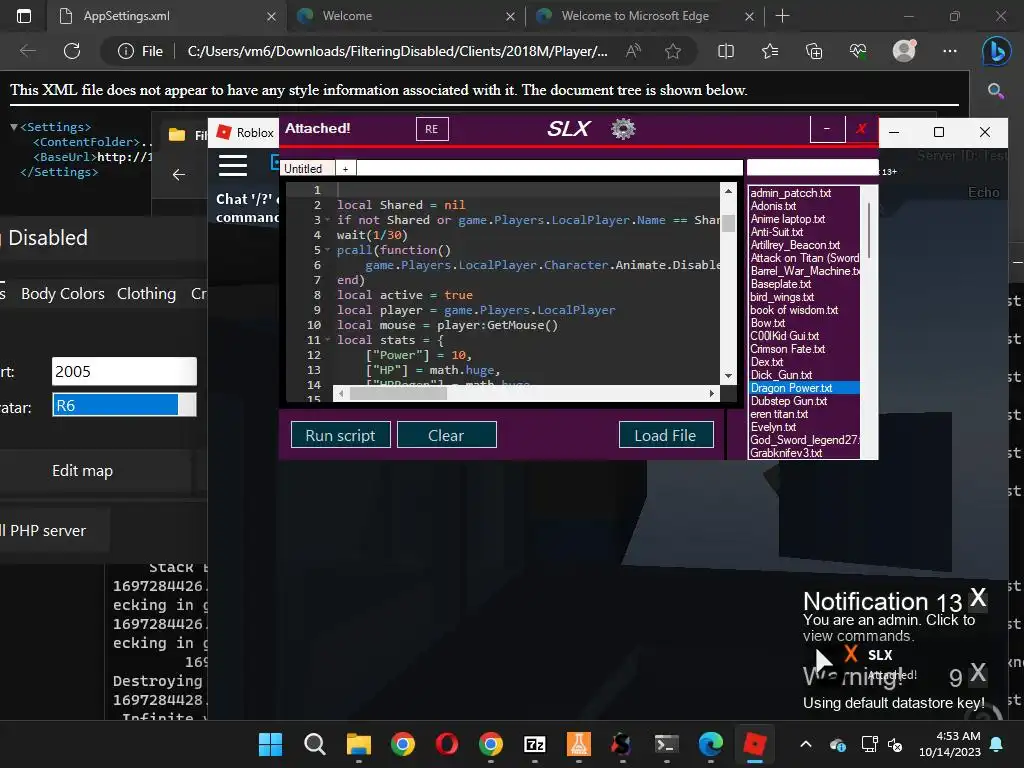Click the port field showing 2005
This screenshot has width=1024, height=768.
(x=124, y=372)
